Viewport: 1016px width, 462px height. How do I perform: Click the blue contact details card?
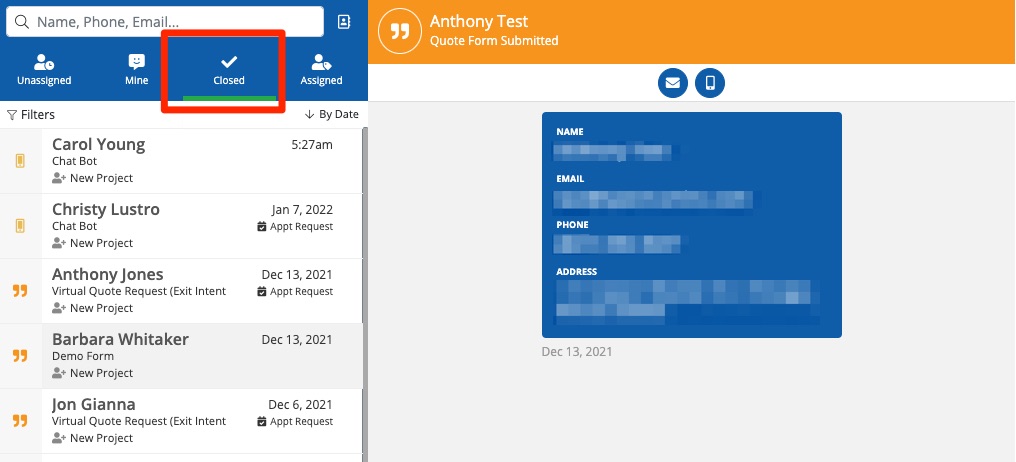(x=691, y=224)
